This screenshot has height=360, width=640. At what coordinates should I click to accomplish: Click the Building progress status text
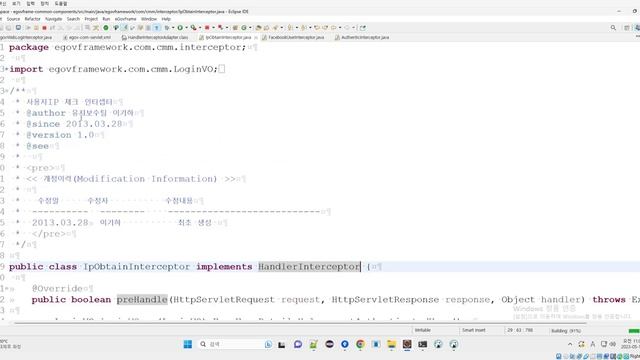[566, 331]
